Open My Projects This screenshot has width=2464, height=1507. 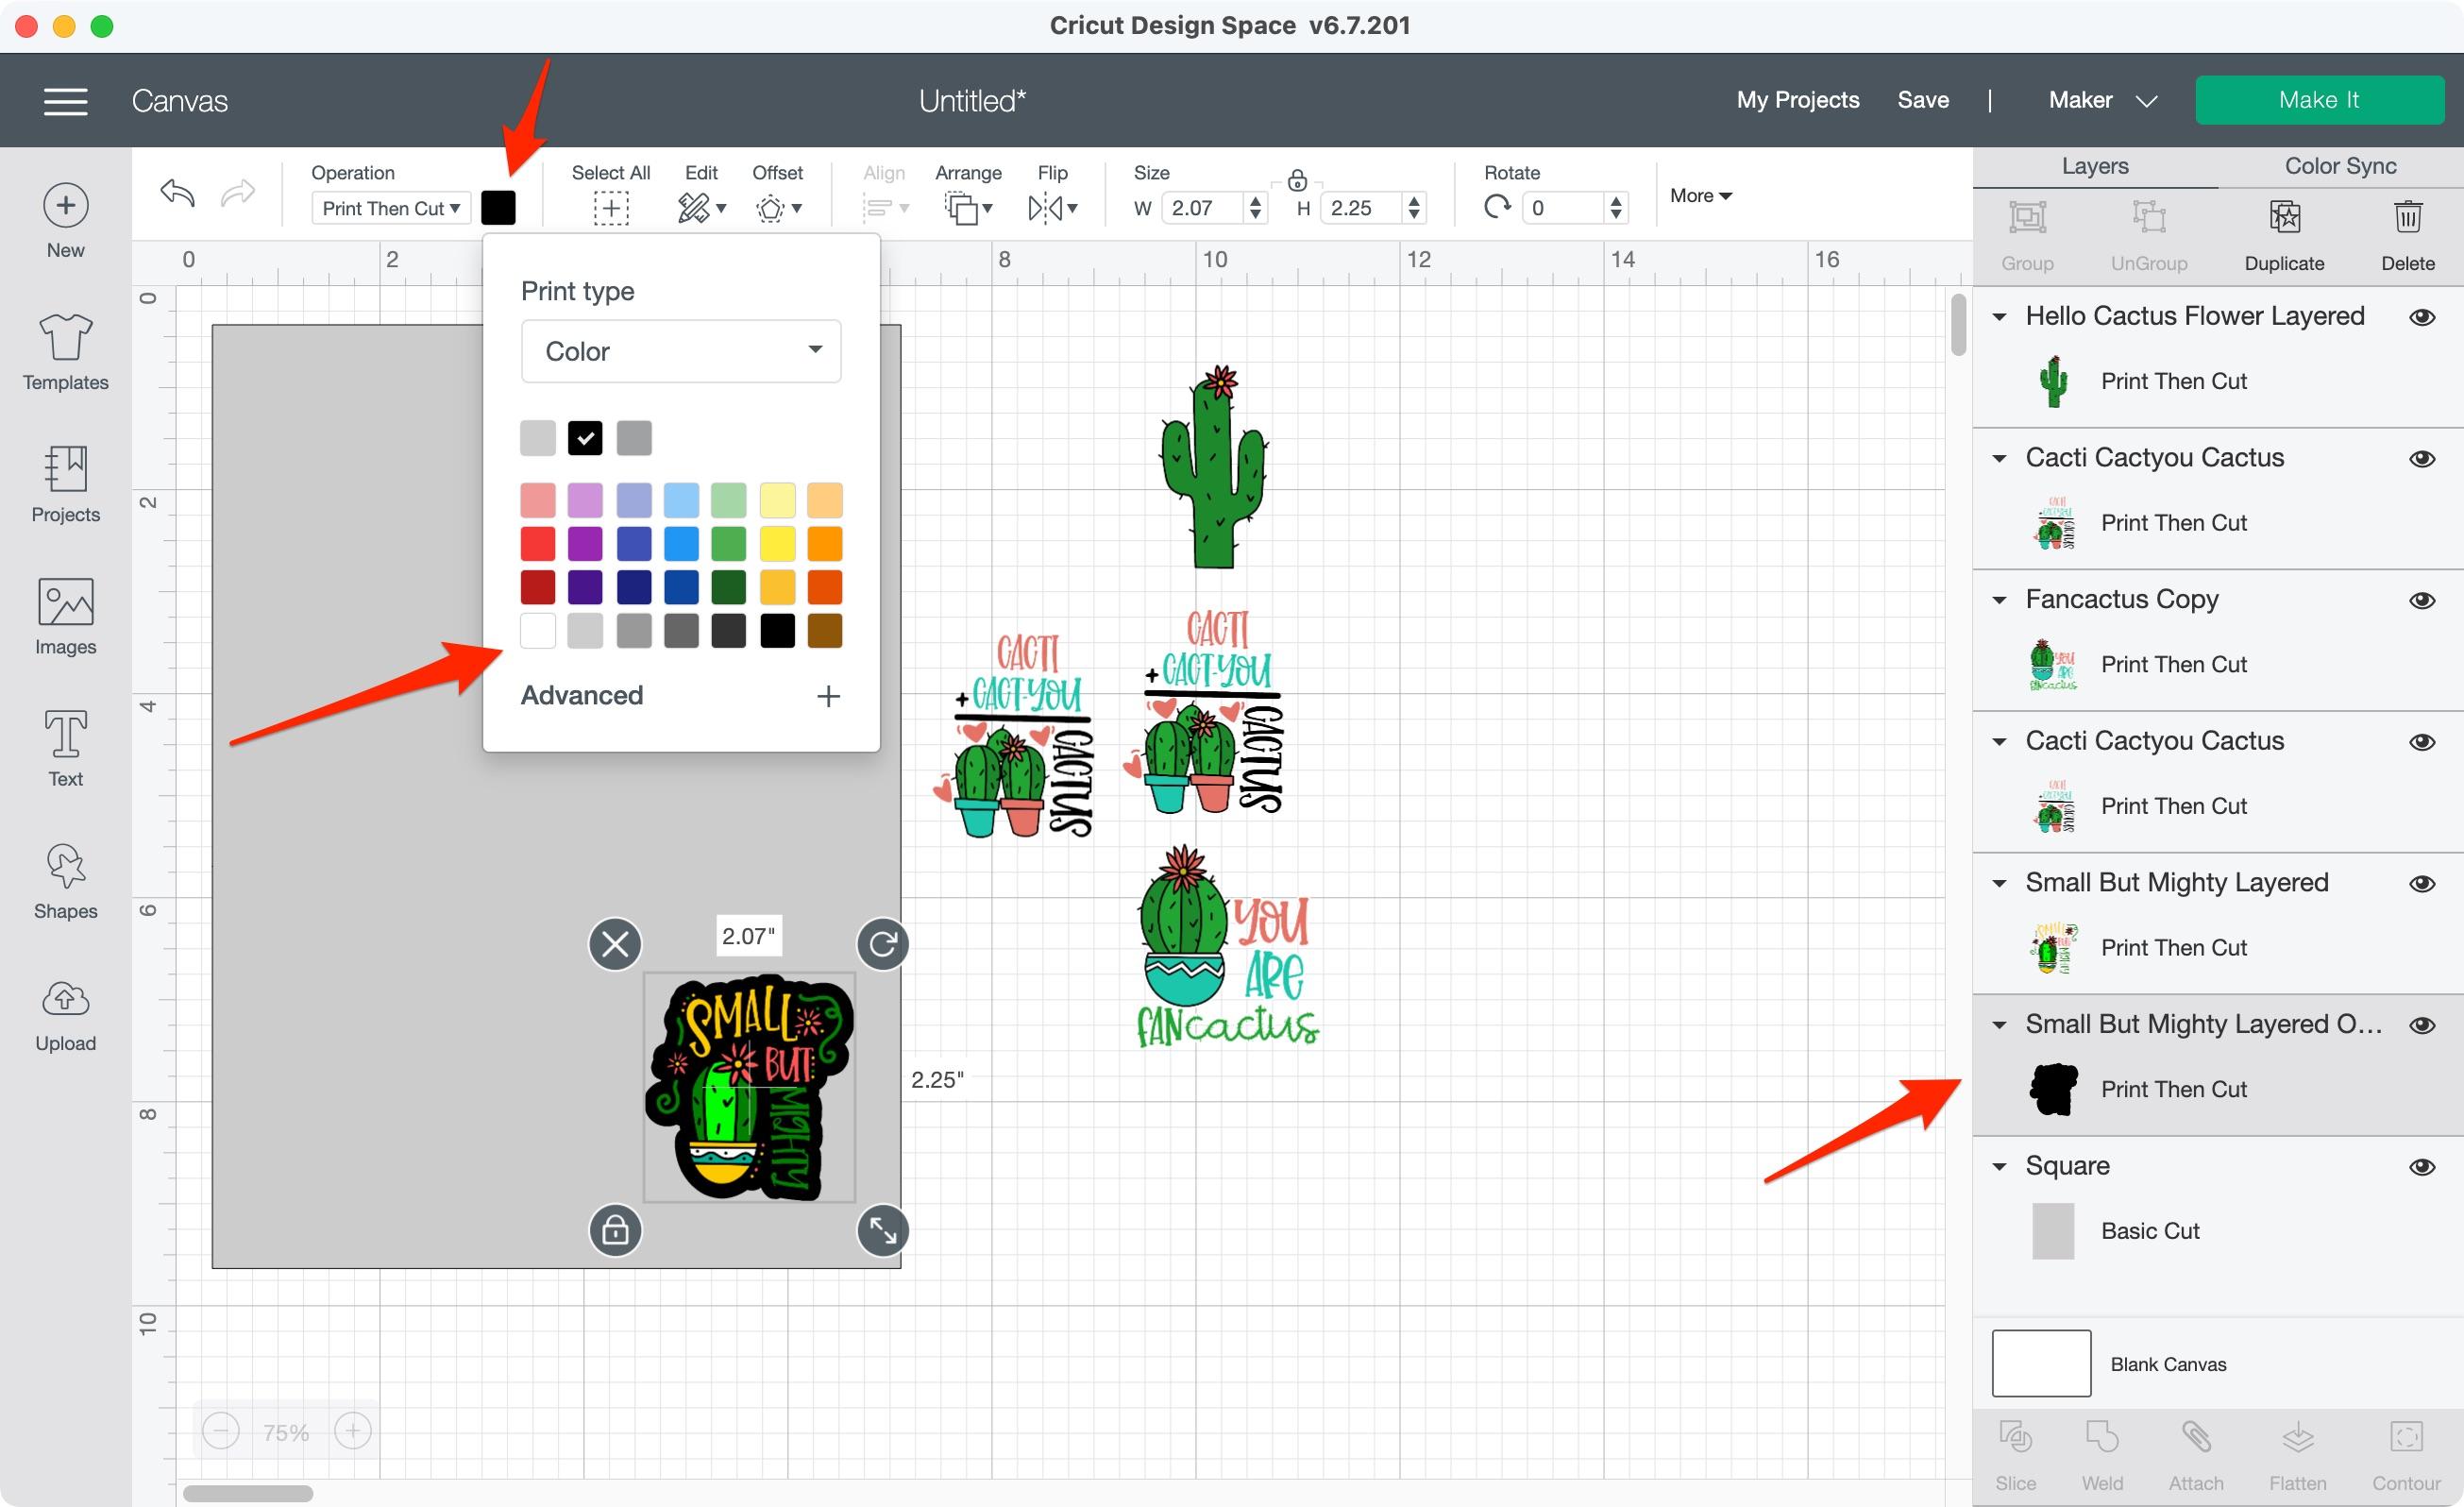tap(1797, 100)
